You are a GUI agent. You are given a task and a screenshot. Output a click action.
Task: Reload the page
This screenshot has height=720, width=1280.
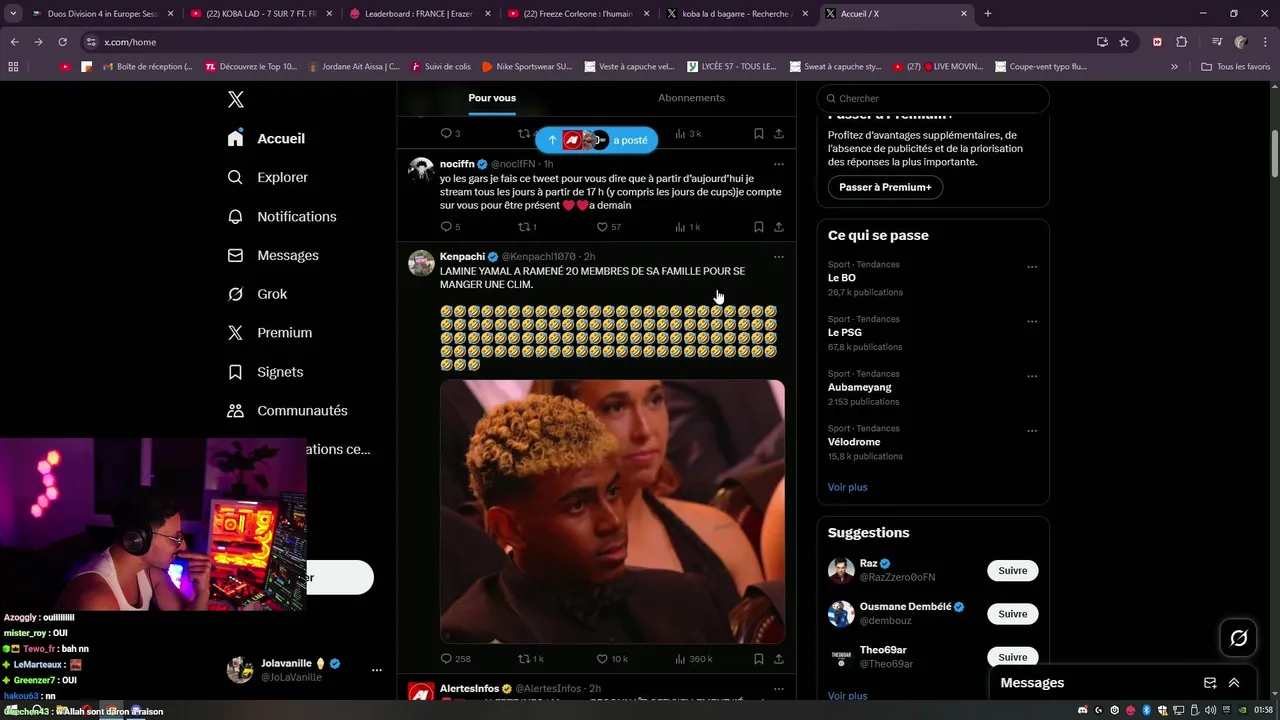62,42
